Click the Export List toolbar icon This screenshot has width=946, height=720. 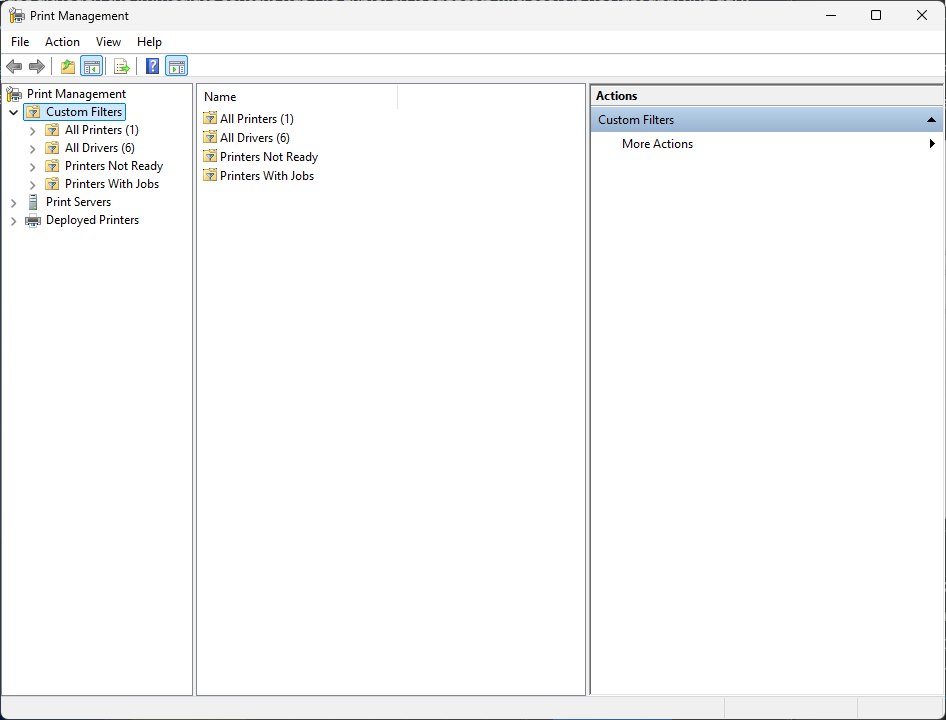(122, 66)
